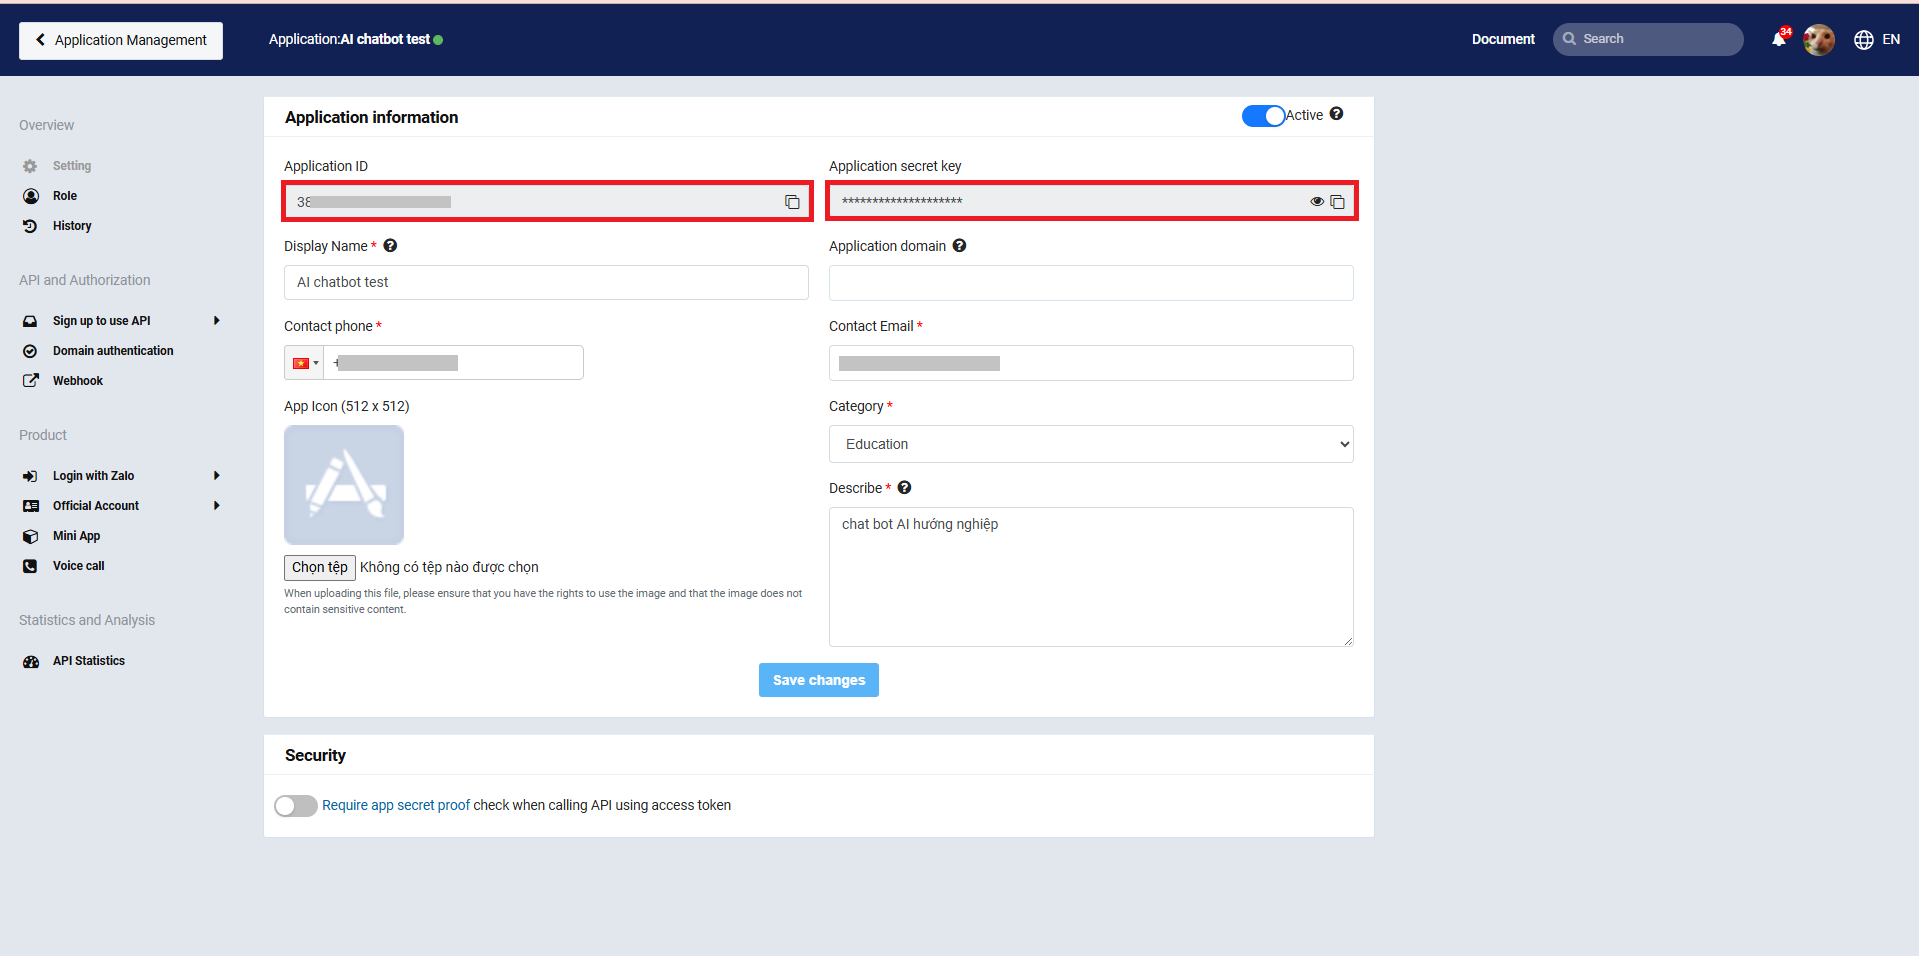This screenshot has height=956, width=1919.
Task: Click the Save changes button
Action: [x=818, y=680]
